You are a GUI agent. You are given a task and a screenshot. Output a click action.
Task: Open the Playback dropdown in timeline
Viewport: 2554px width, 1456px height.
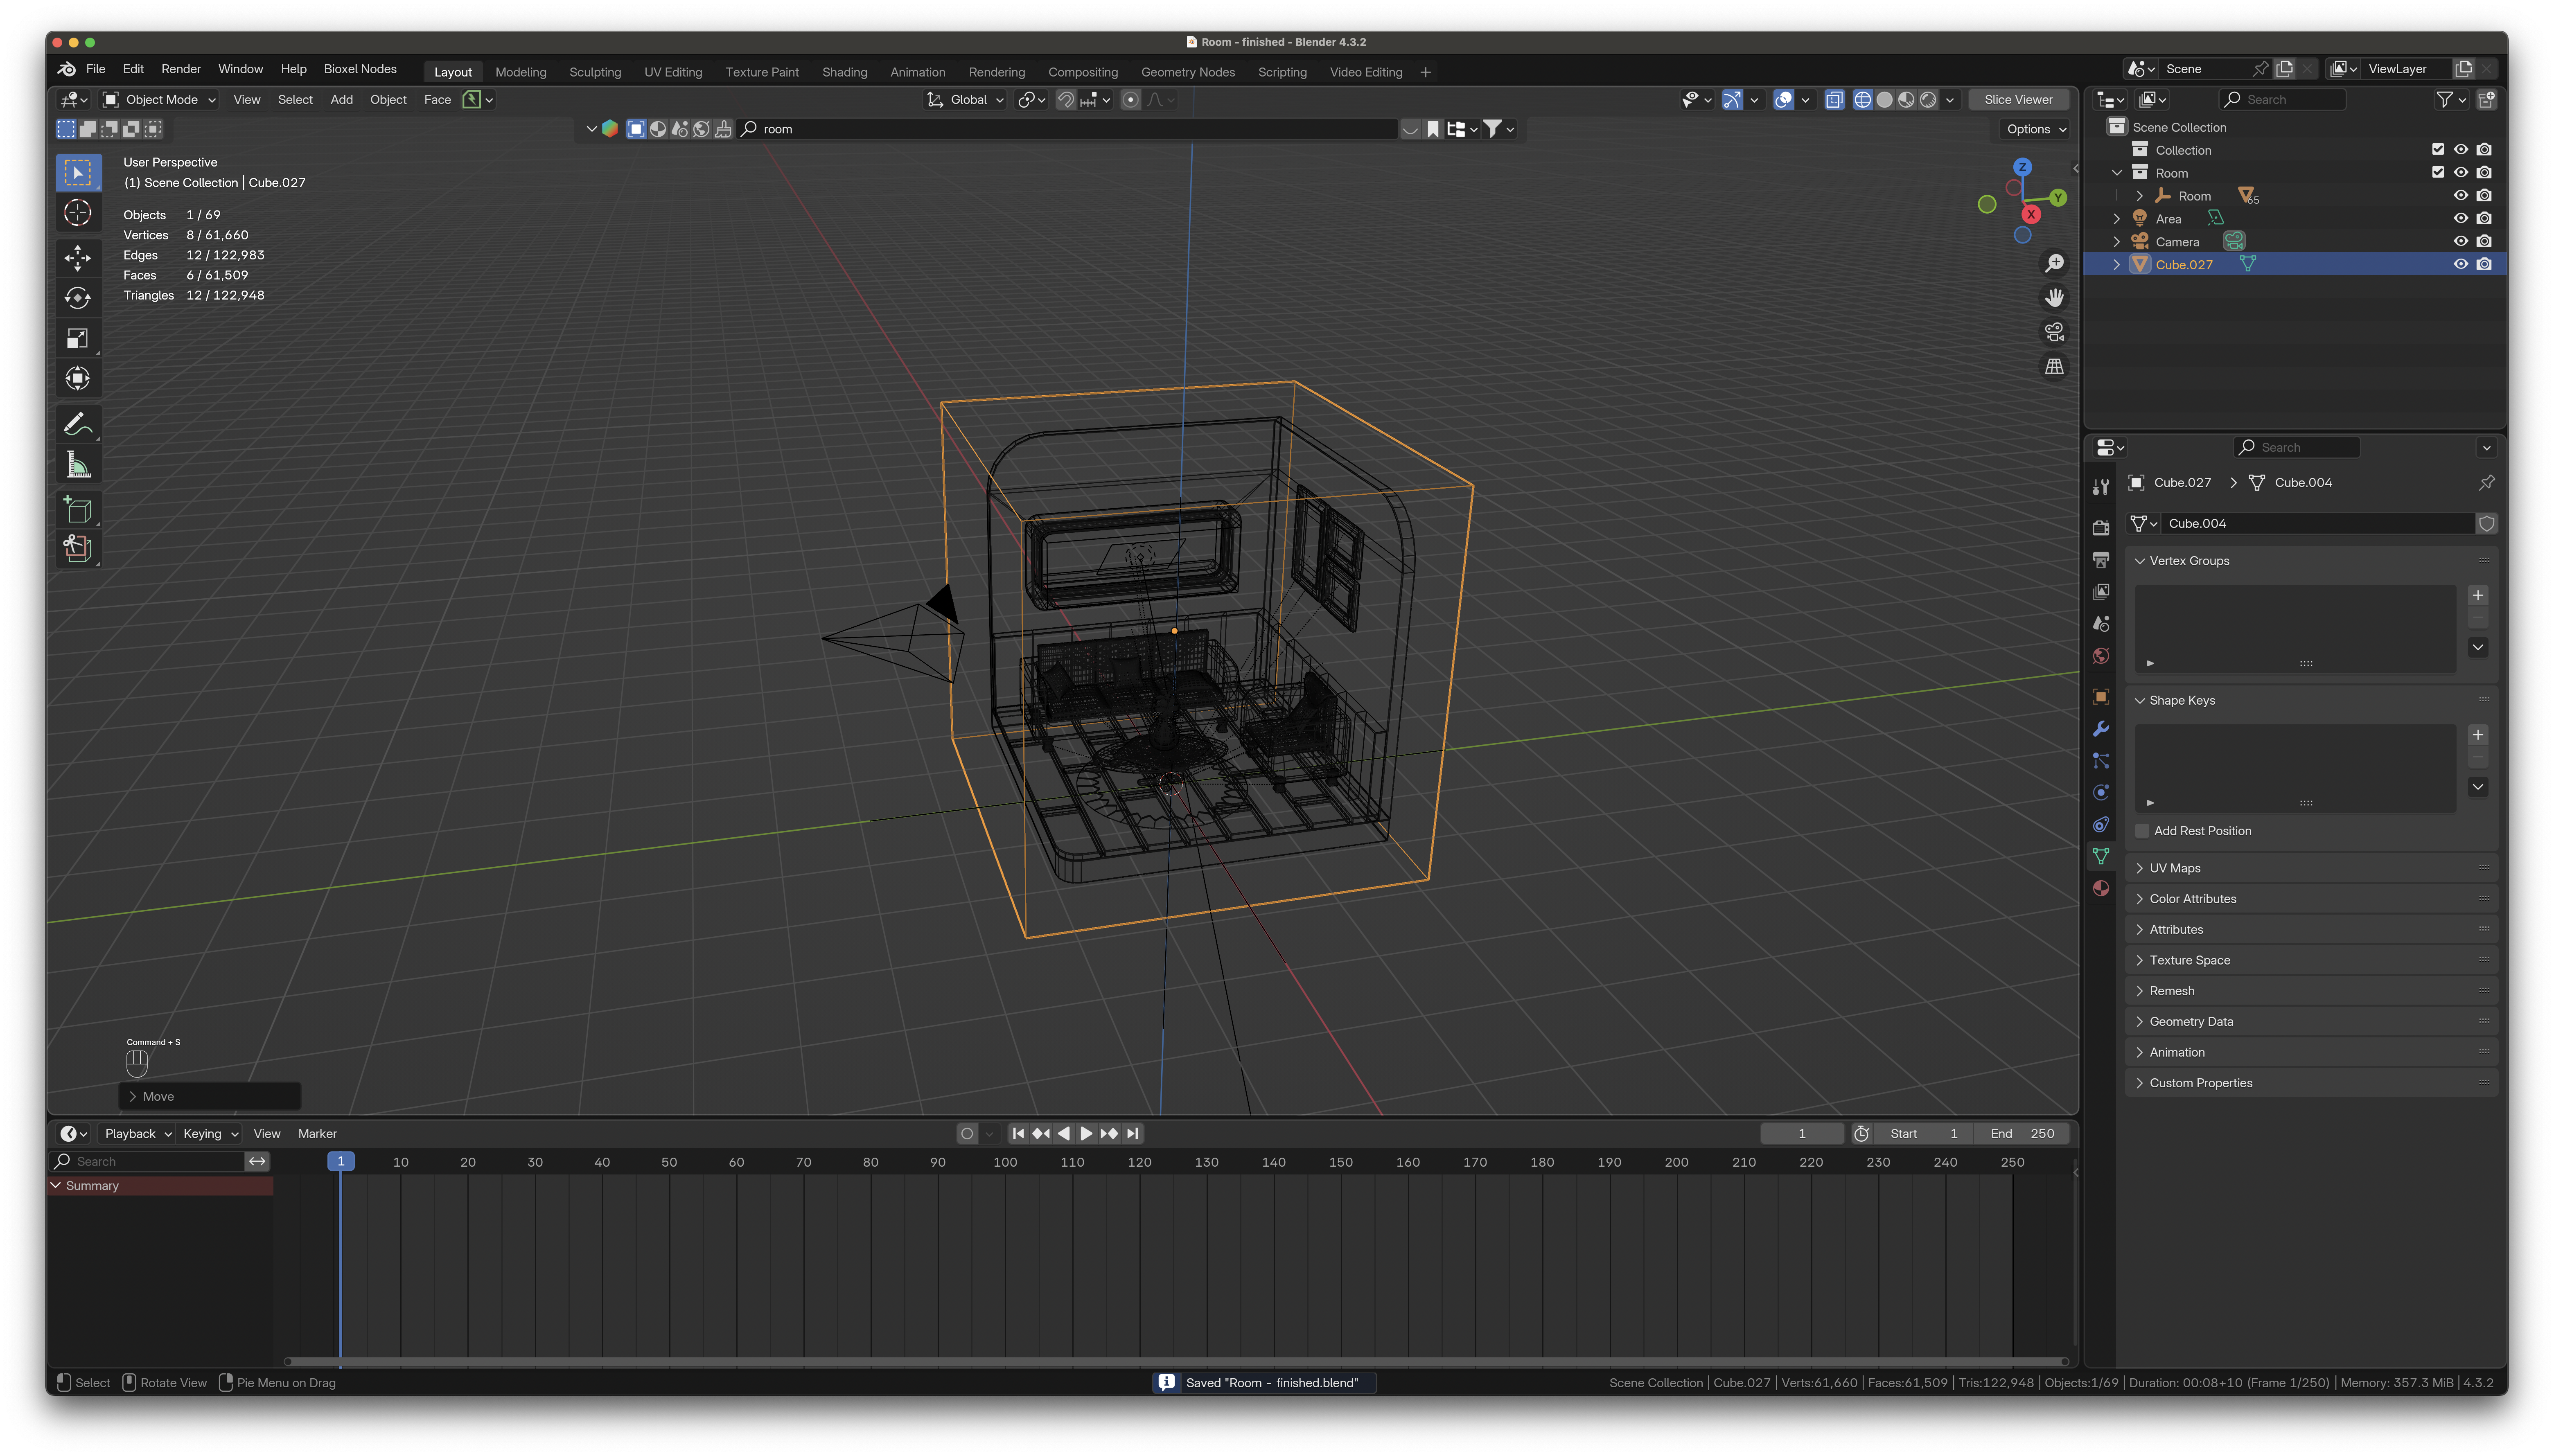138,1134
